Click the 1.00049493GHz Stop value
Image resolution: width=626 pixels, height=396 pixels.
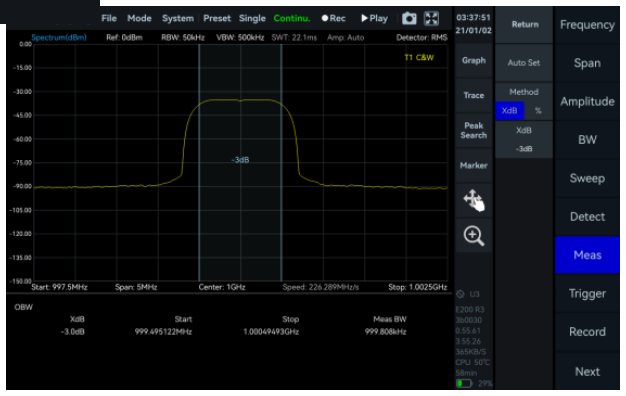[271, 332]
